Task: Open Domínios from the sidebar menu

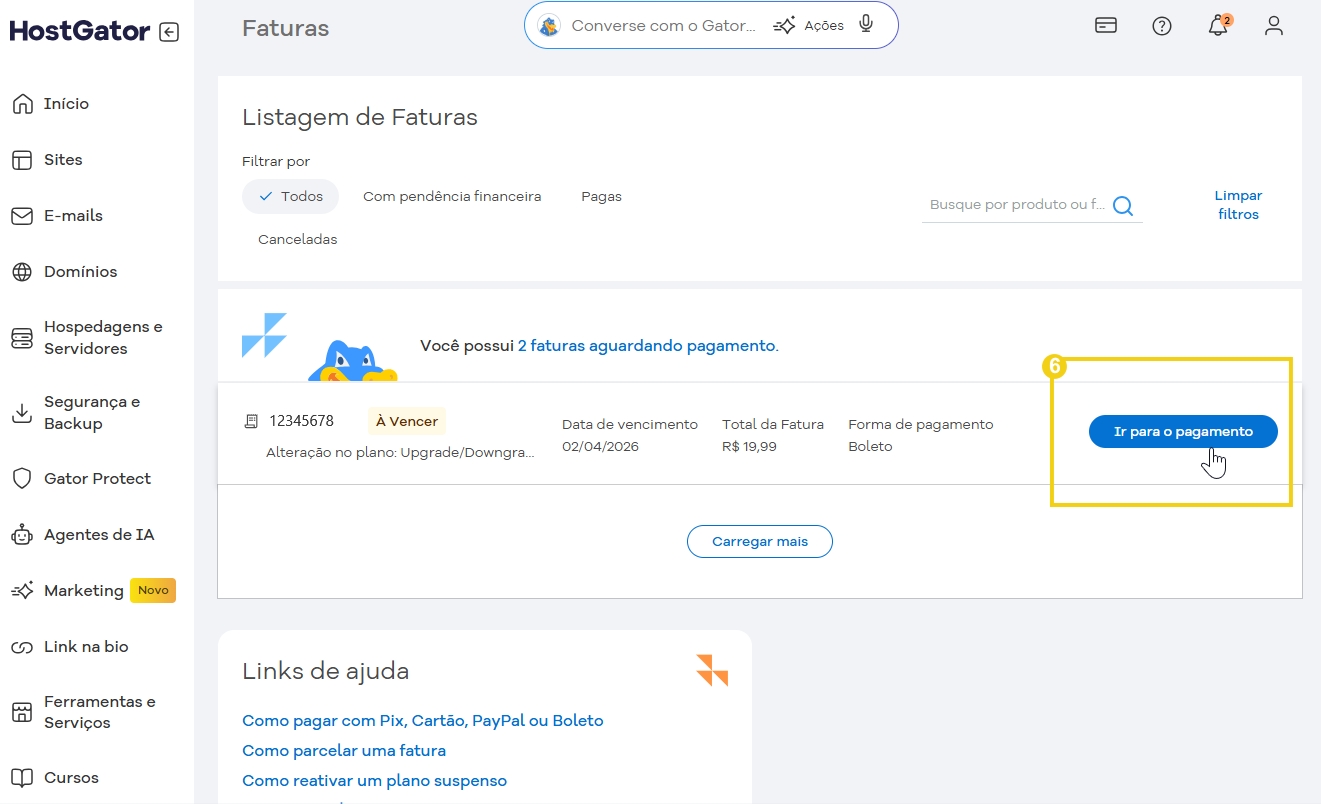Action: point(80,271)
